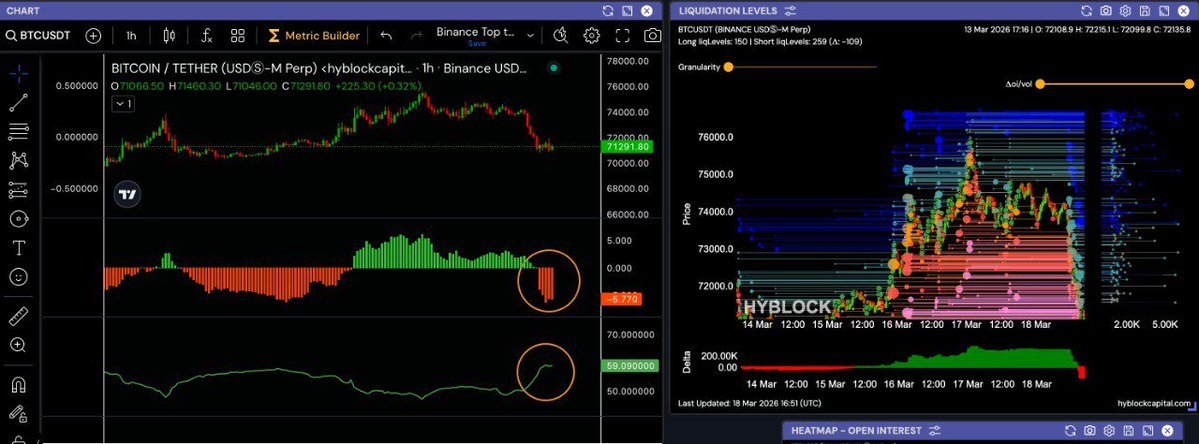Viewport: 1199px width, 444px height.
Task: Click the Δoi/vol slider right handle
Action: tap(1189, 84)
